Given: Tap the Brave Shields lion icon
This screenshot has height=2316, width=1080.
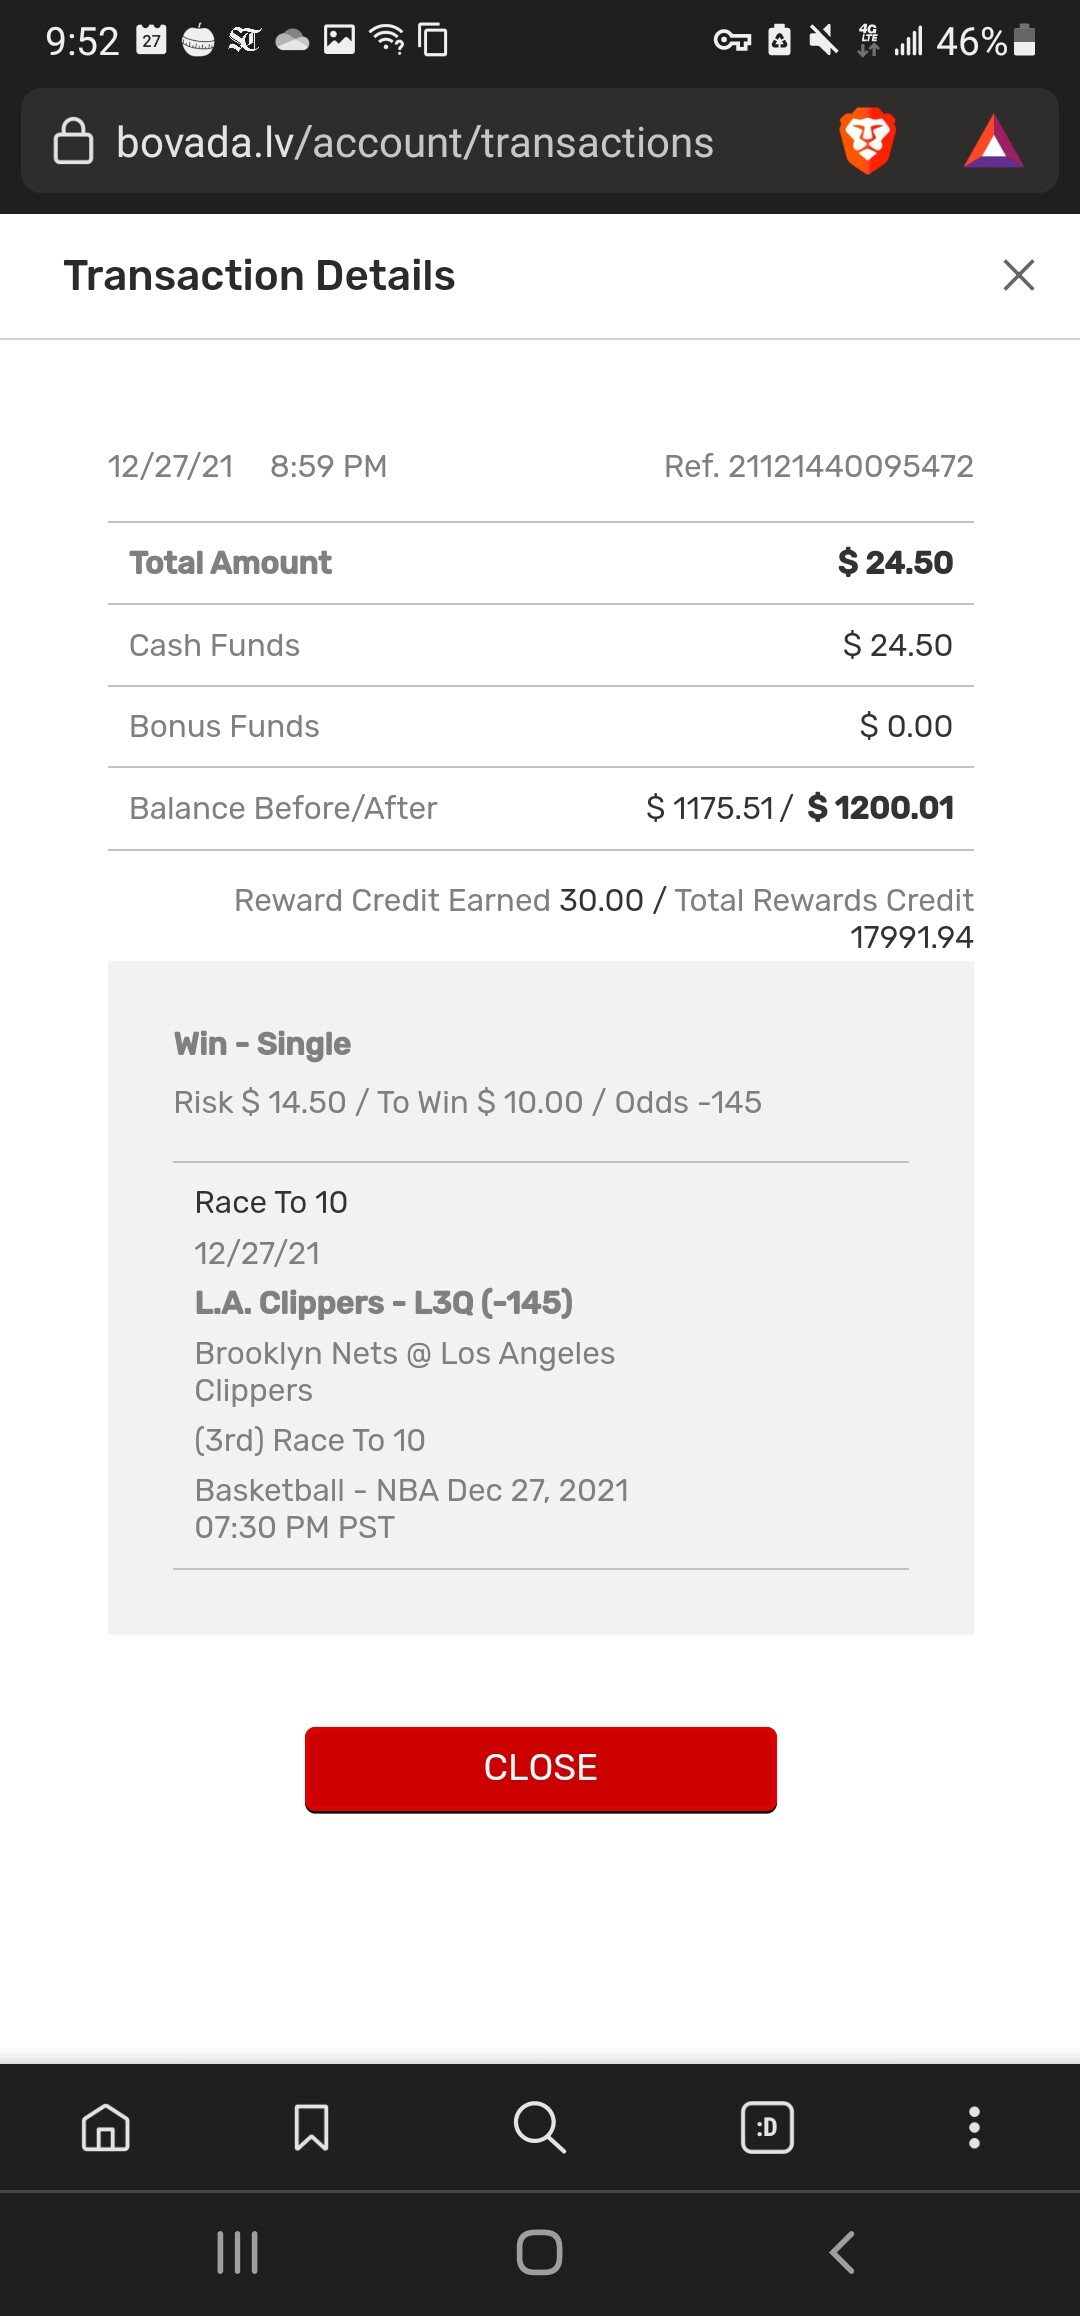Looking at the screenshot, I should click(x=867, y=141).
